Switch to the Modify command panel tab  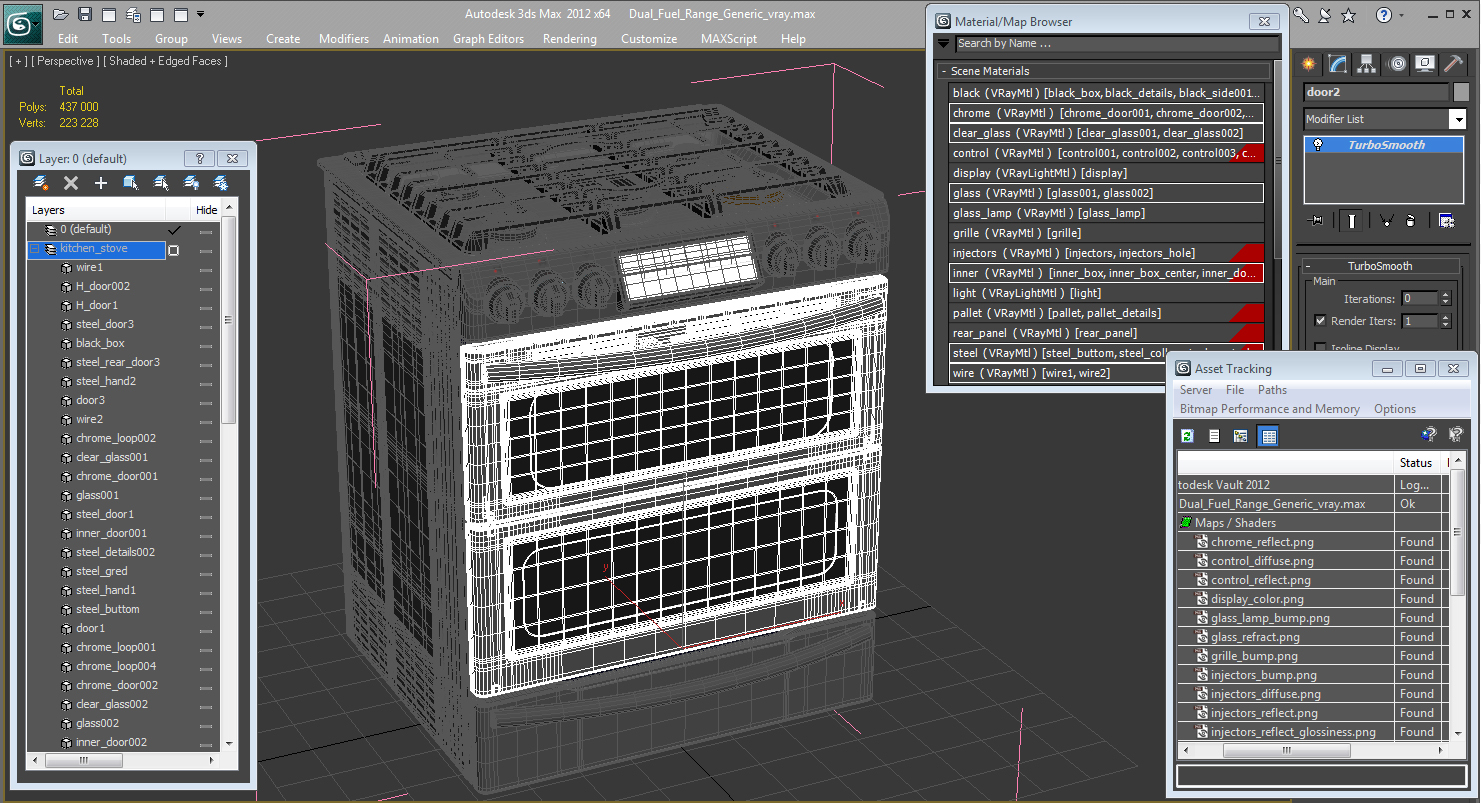(1338, 64)
